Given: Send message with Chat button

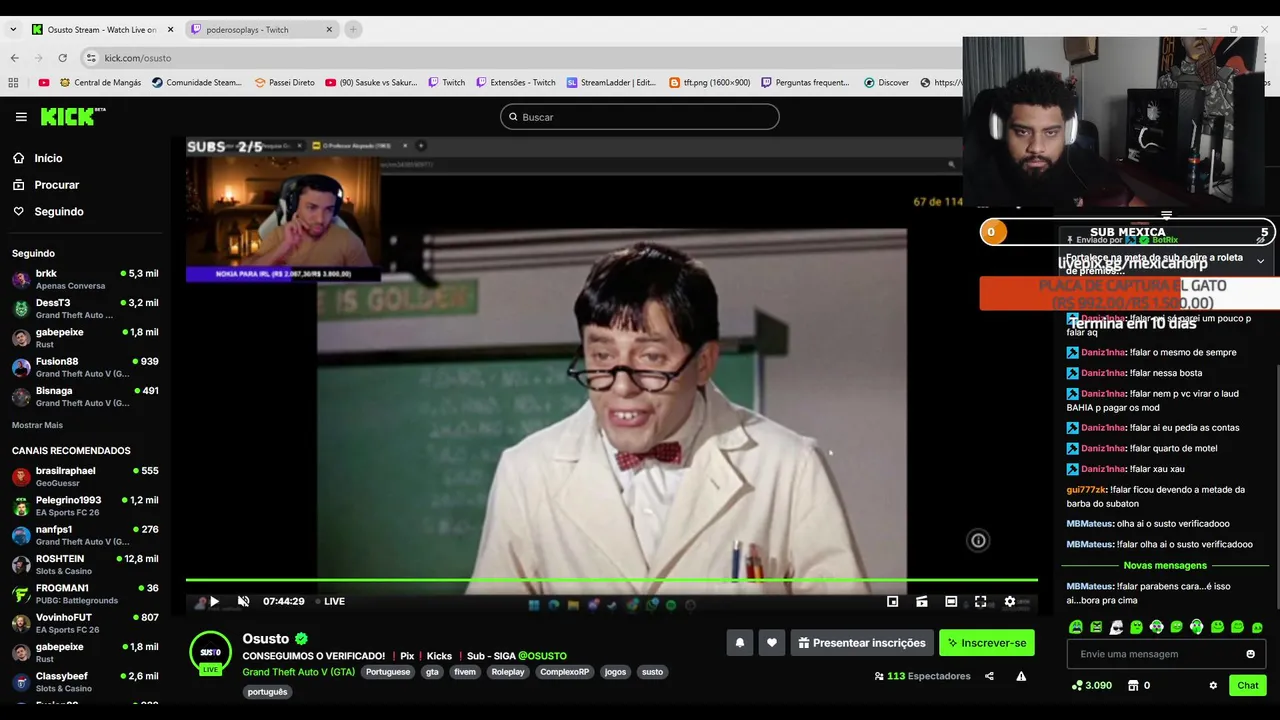Looking at the screenshot, I should tap(1248, 685).
